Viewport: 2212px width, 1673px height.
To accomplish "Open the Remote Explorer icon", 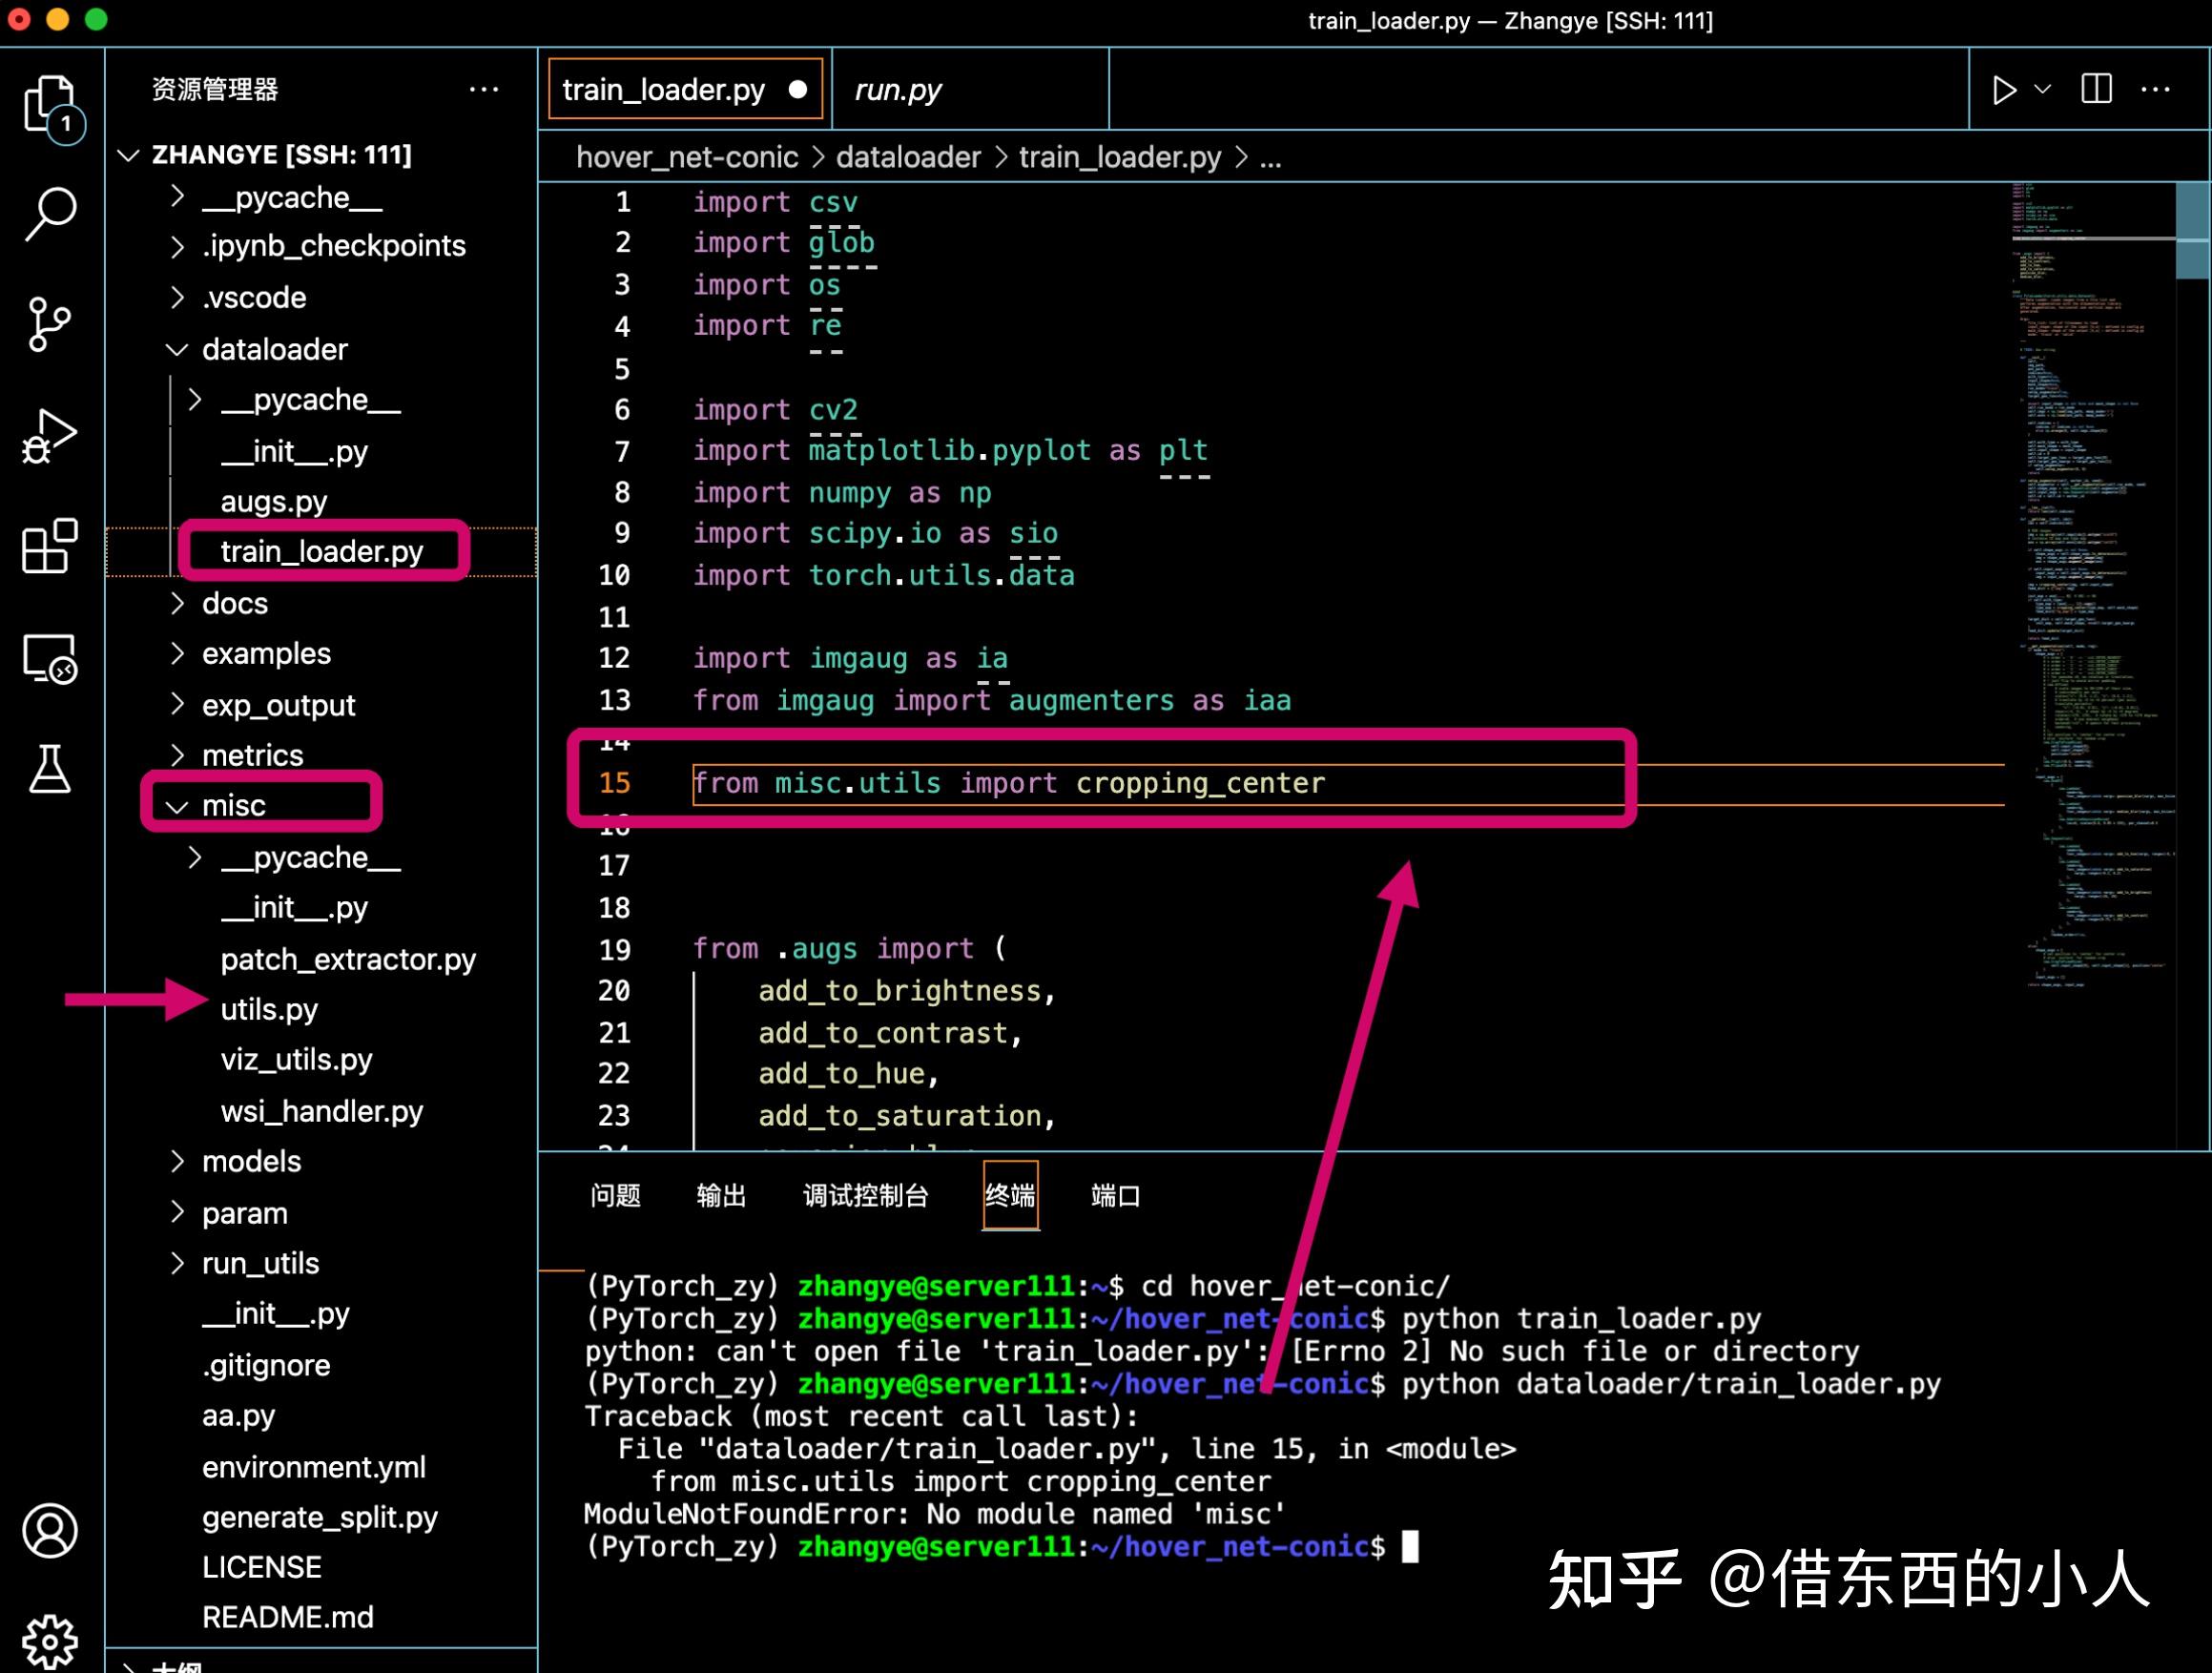I will click(x=48, y=658).
